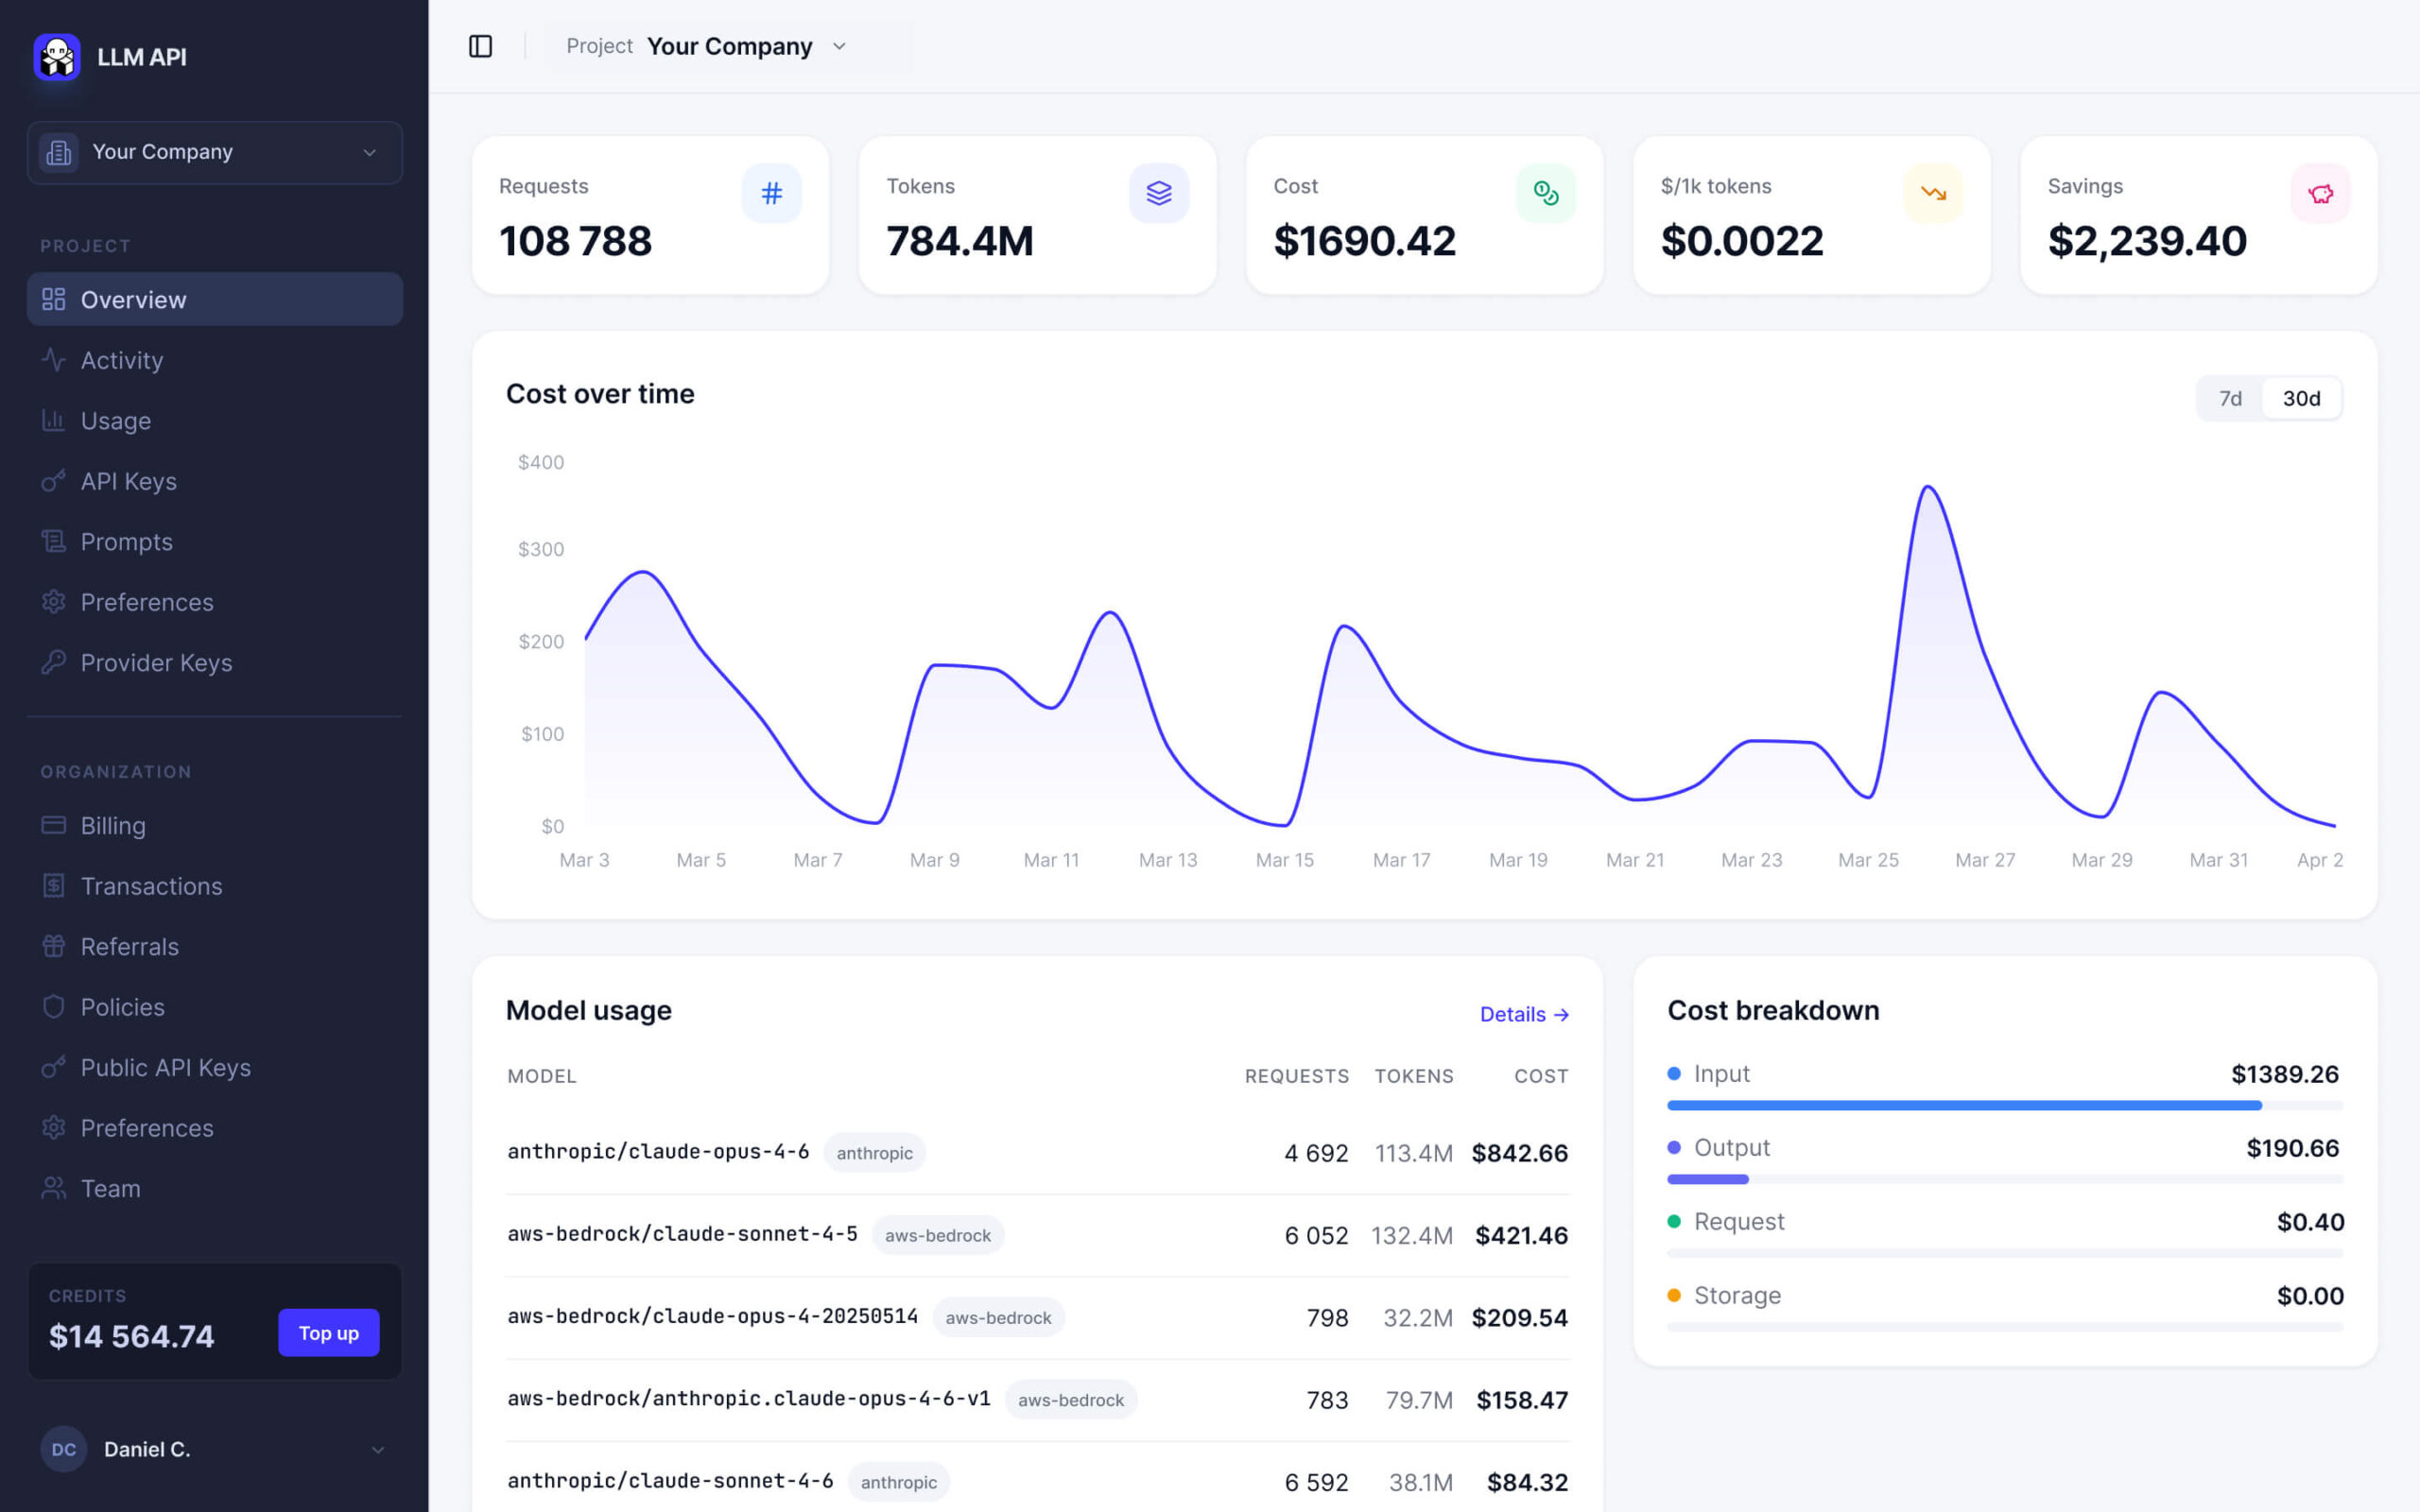Image resolution: width=2420 pixels, height=1512 pixels.
Task: Open the Your Company sidebar selector
Action: pos(214,152)
